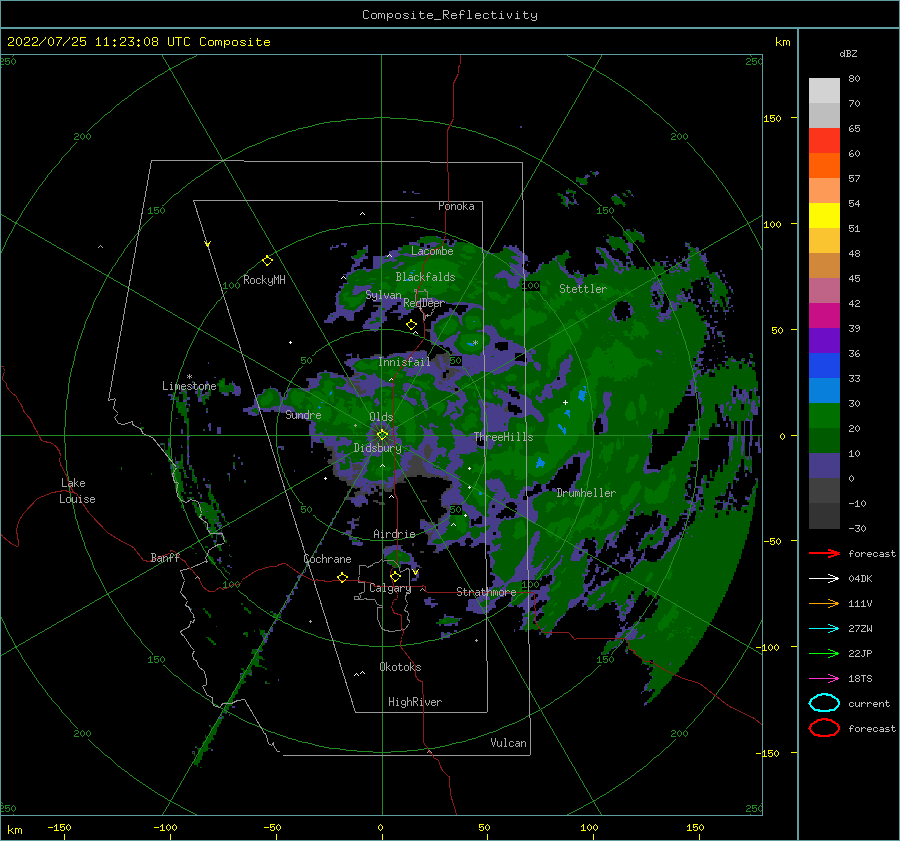Select the magenta 18TS arrow legend icon

tap(824, 679)
